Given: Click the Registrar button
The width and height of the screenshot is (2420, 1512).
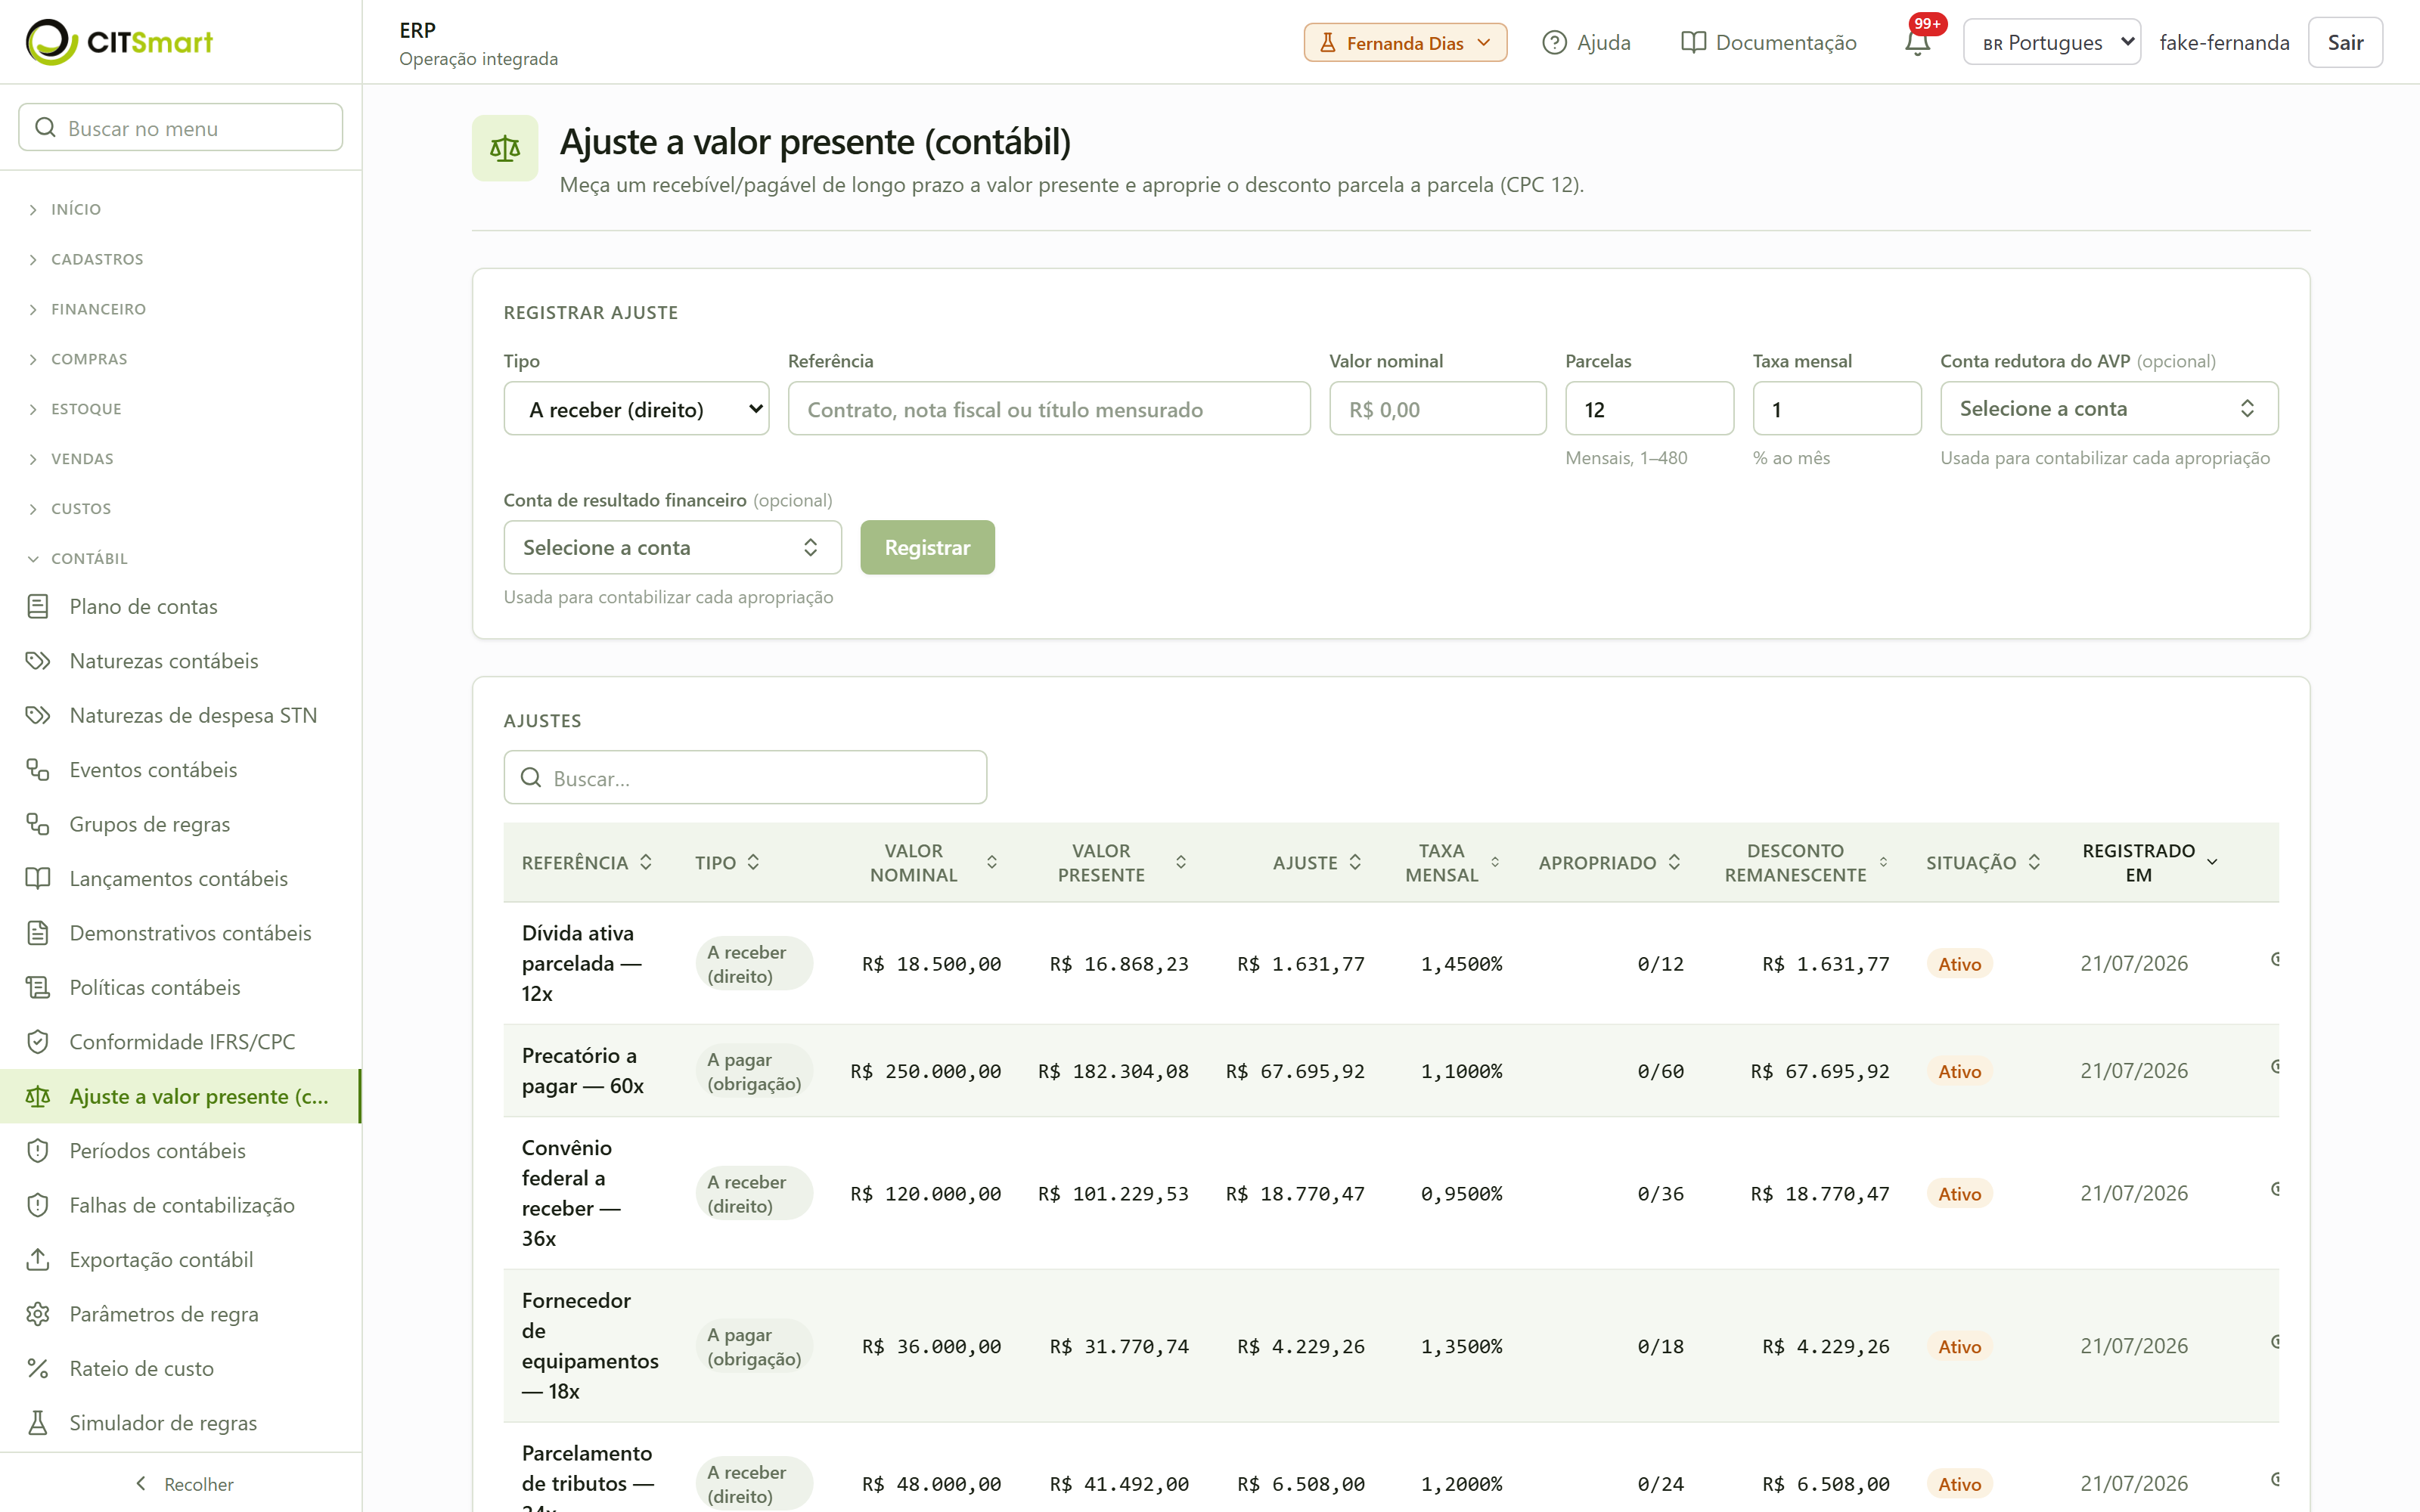Looking at the screenshot, I should [x=927, y=547].
